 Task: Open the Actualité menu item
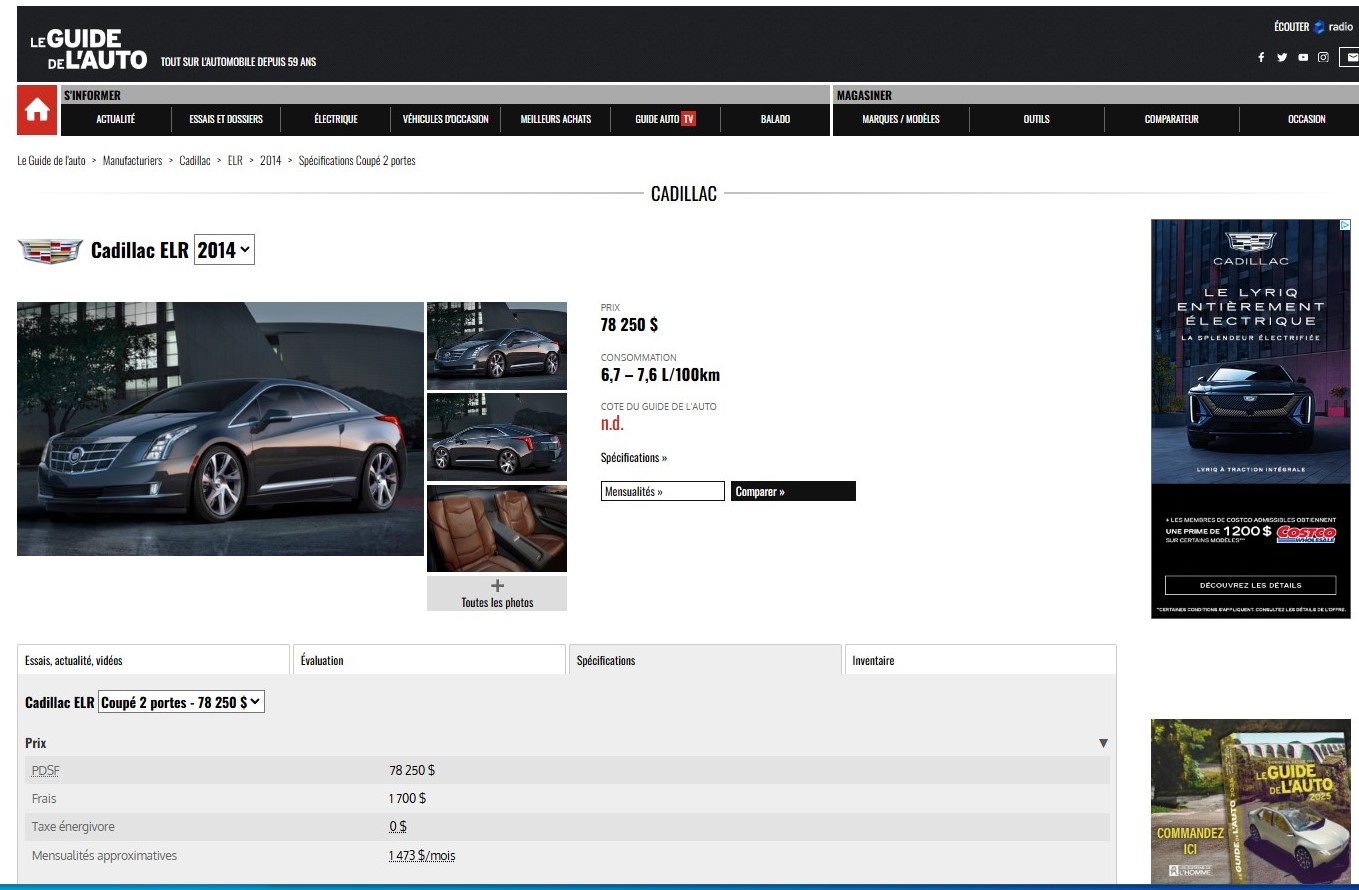point(116,119)
